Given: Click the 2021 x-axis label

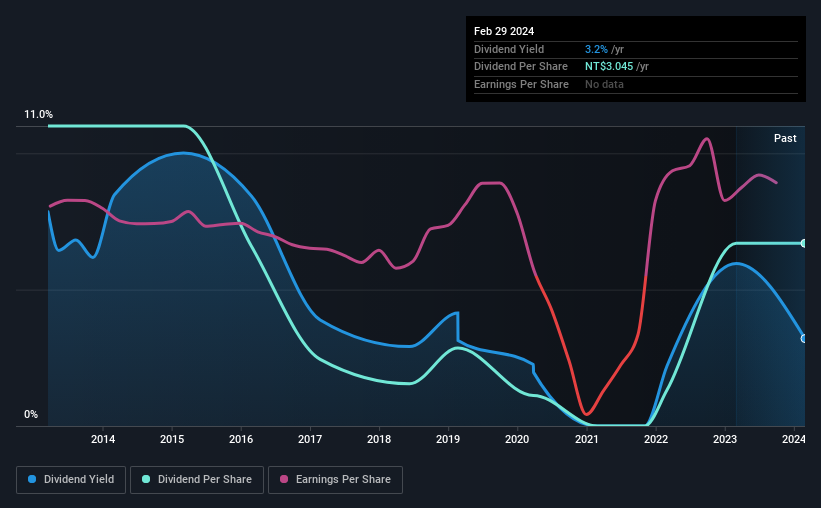Looking at the screenshot, I should 586,439.
